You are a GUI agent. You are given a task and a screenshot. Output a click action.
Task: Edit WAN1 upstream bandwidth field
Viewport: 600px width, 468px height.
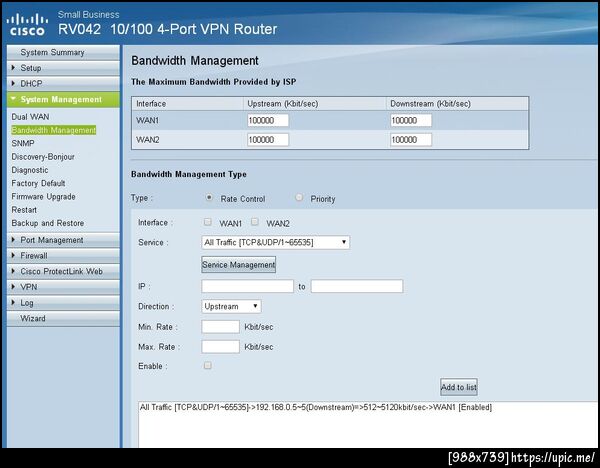point(268,120)
